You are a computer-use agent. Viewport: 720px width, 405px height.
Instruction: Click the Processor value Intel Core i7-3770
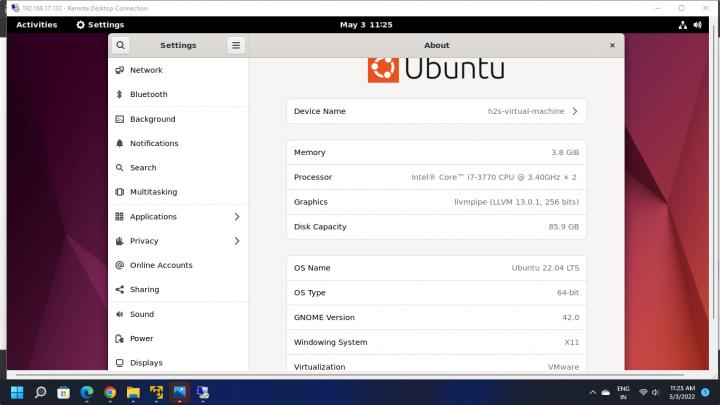(494, 177)
